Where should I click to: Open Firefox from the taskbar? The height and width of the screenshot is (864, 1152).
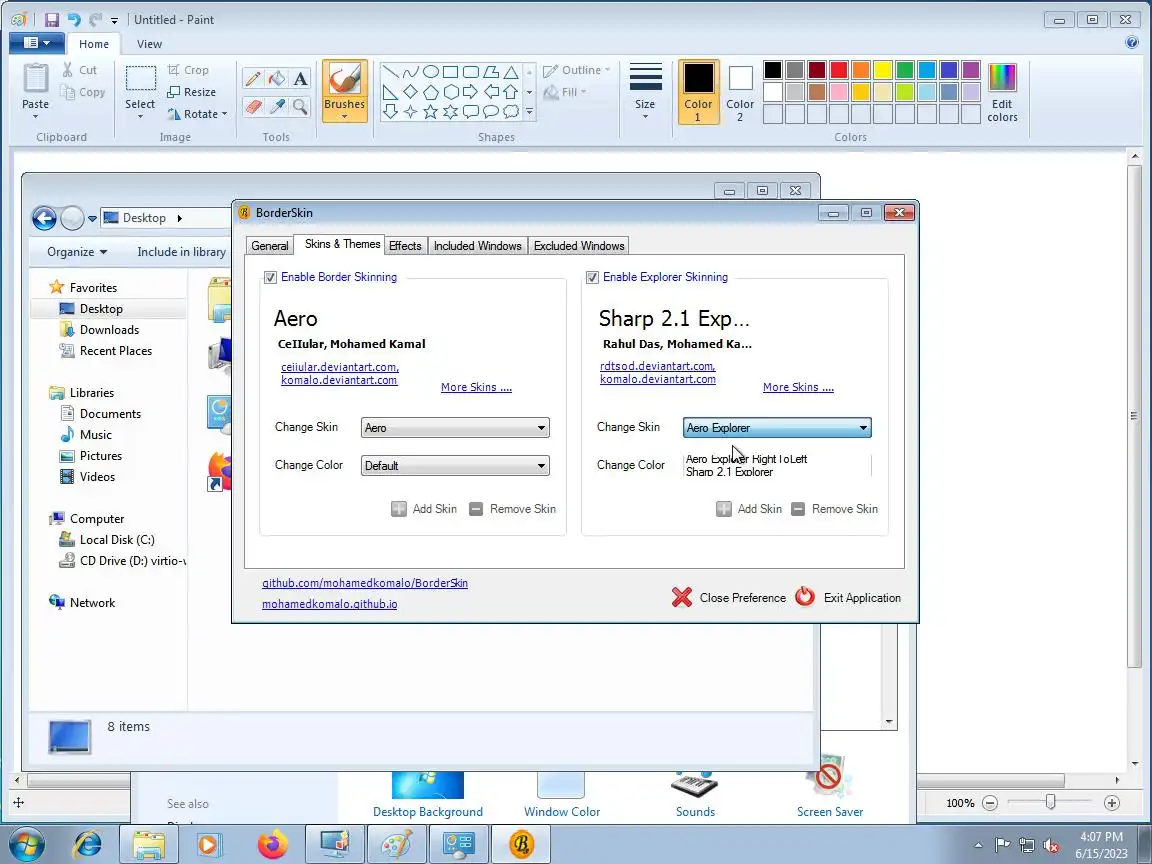(273, 844)
